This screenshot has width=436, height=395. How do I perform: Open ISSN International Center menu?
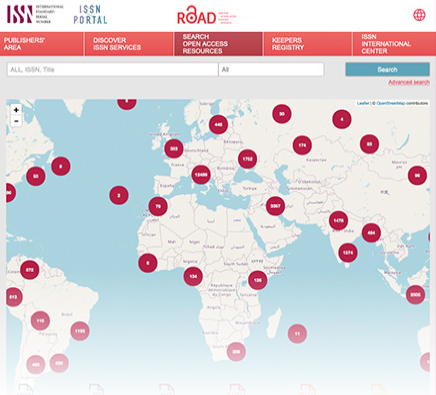click(394, 44)
